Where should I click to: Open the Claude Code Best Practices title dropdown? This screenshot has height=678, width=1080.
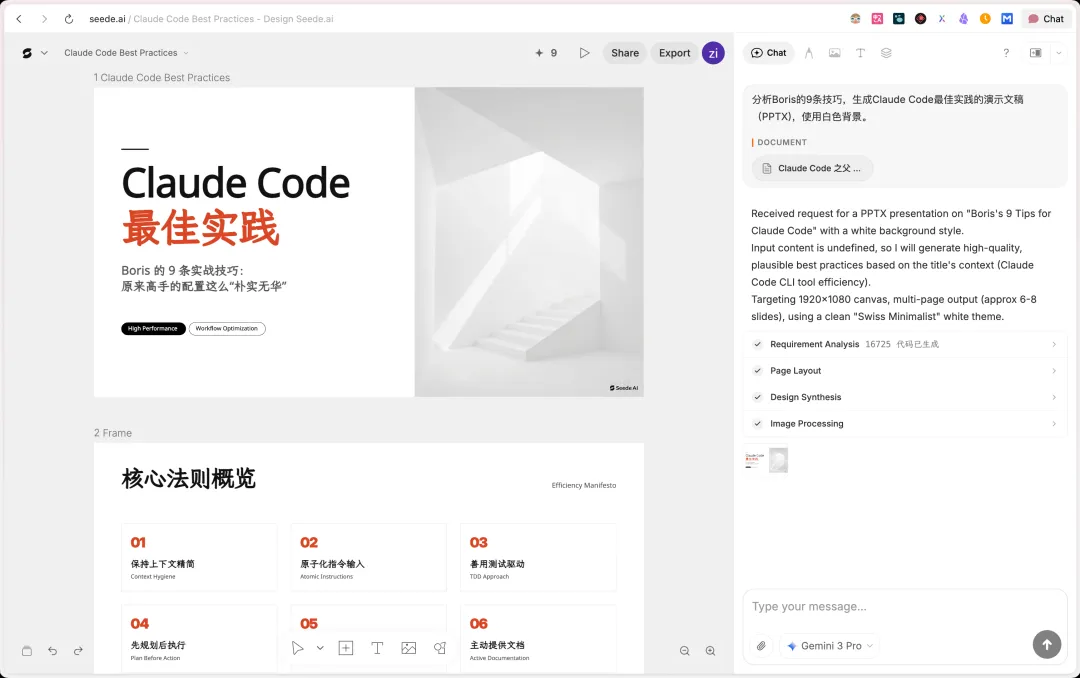(x=126, y=53)
